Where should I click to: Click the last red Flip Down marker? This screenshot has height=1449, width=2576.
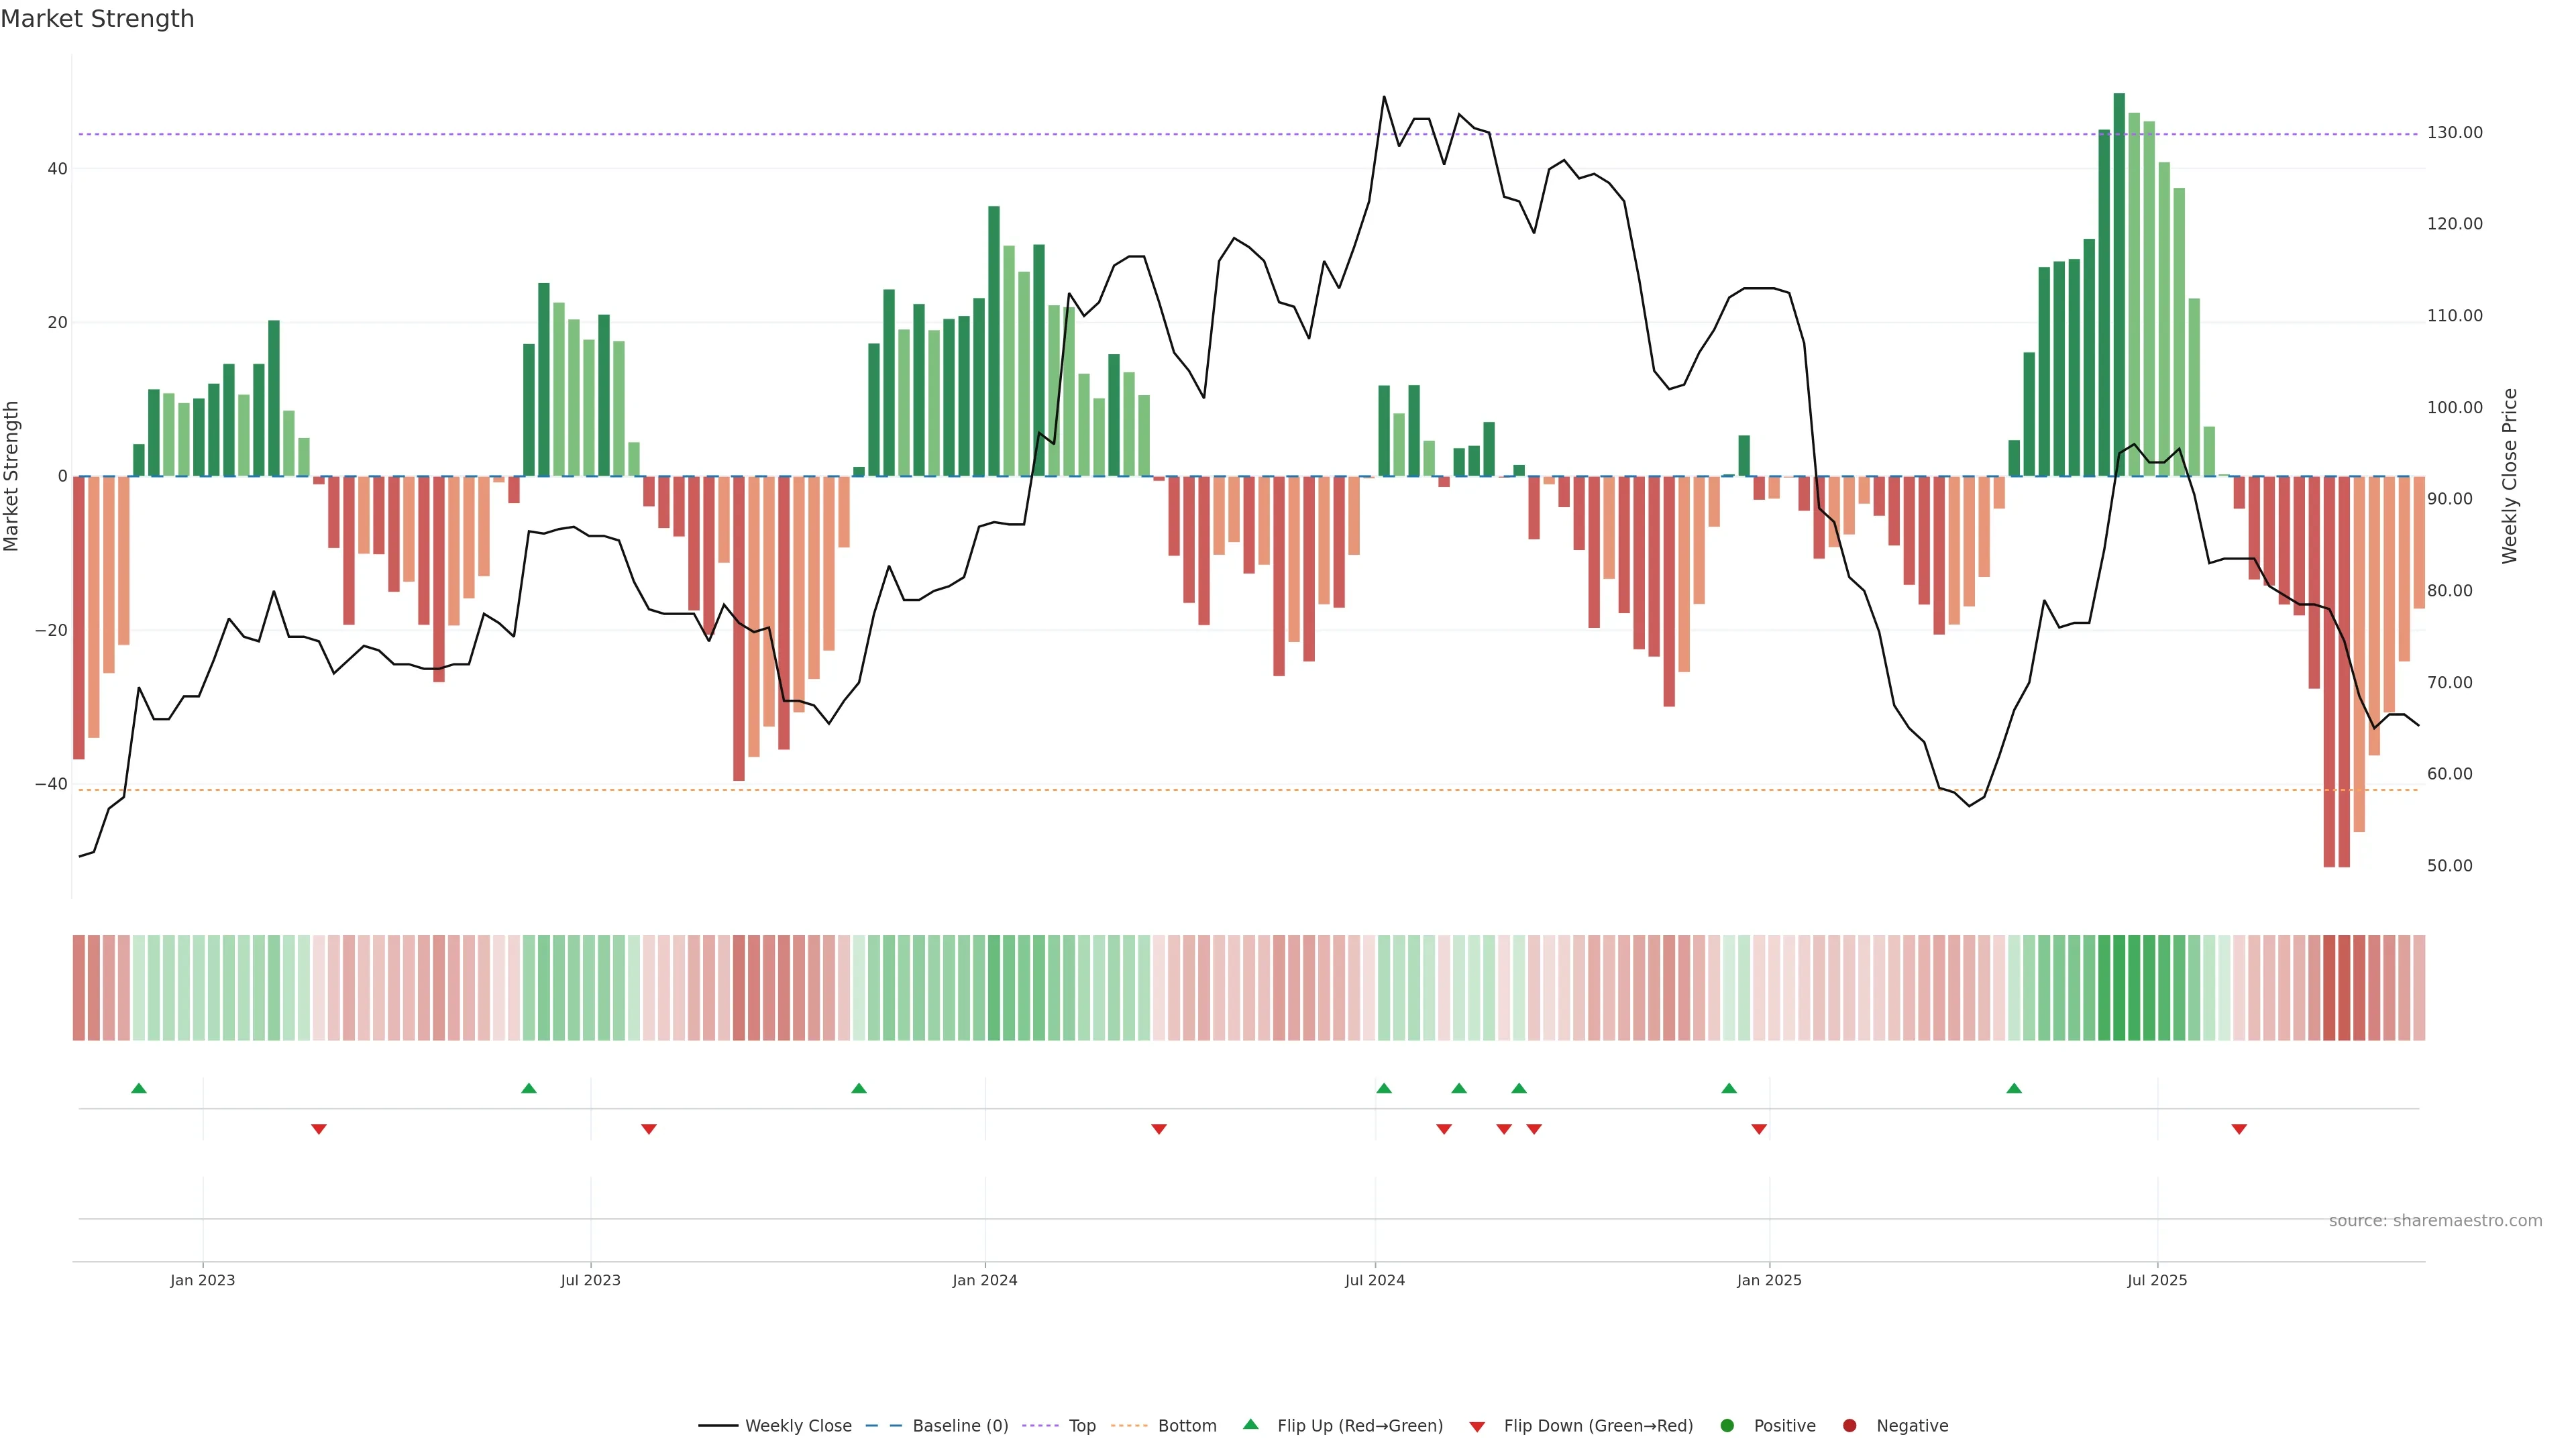point(2239,1129)
